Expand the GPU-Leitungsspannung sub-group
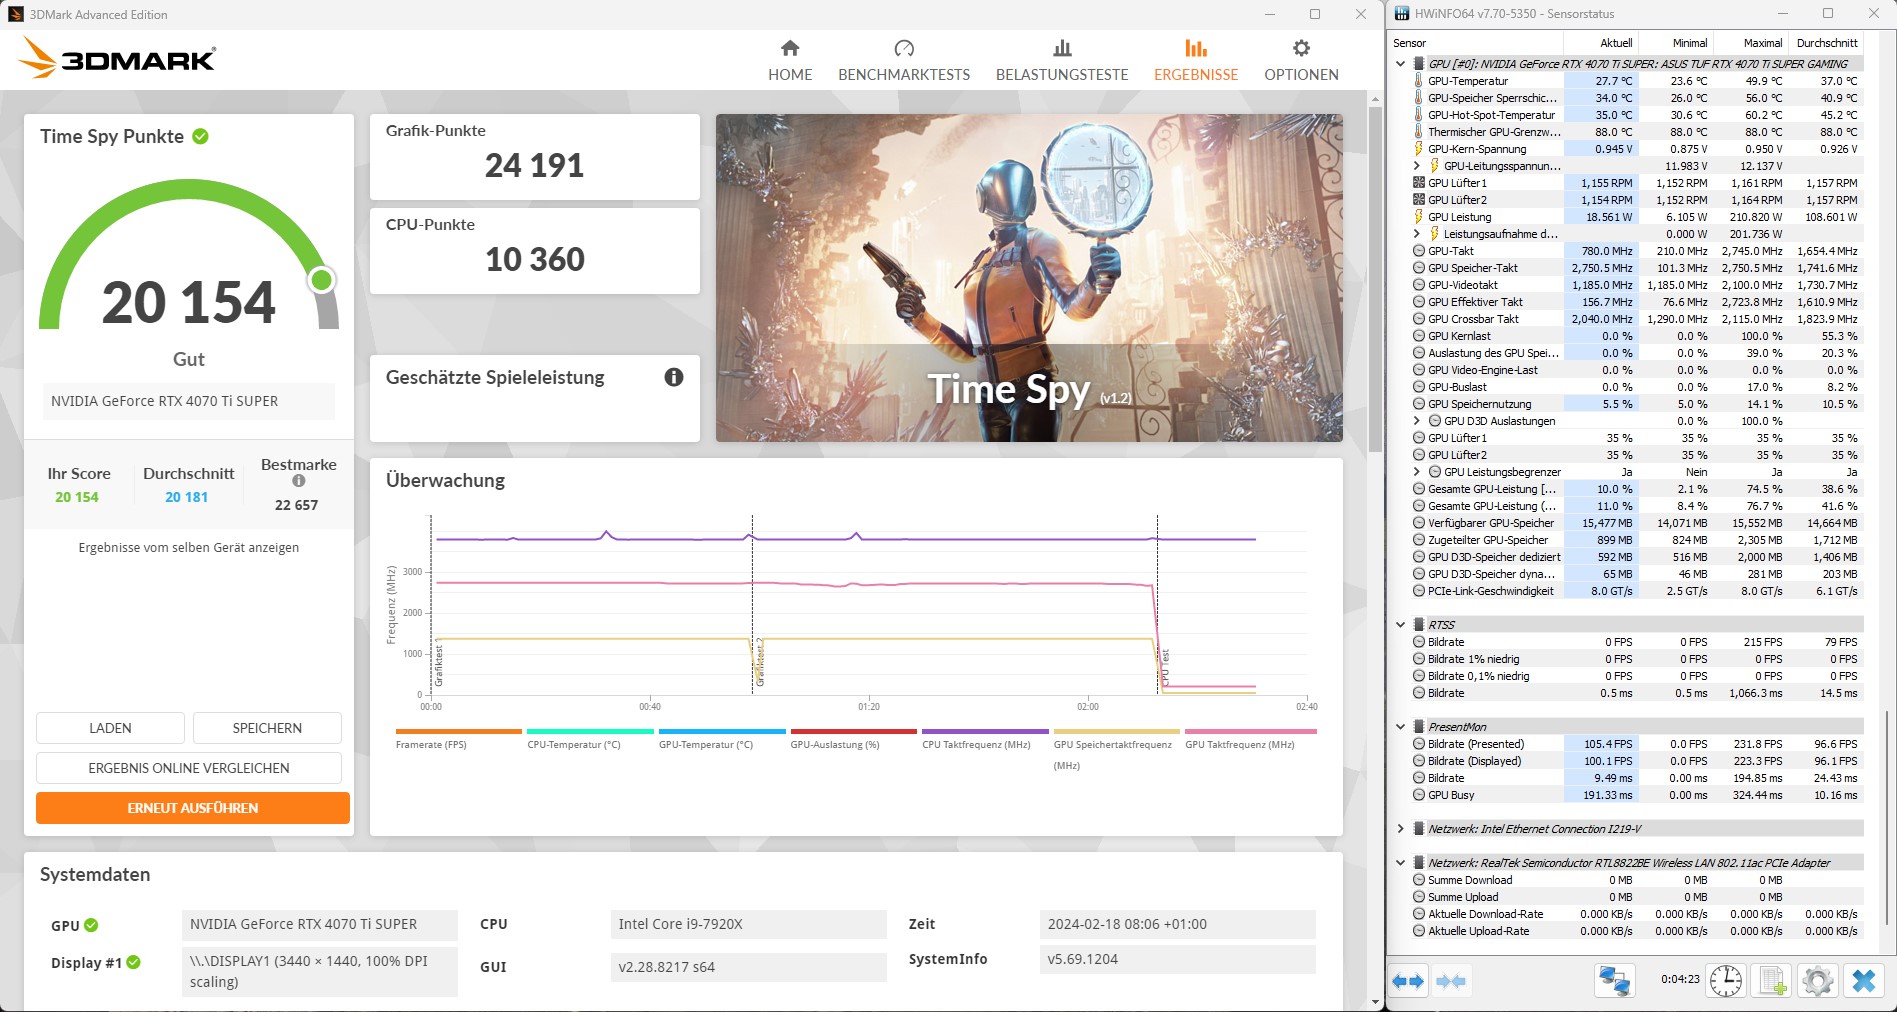Screen dimensions: 1897x1012 click(1417, 166)
